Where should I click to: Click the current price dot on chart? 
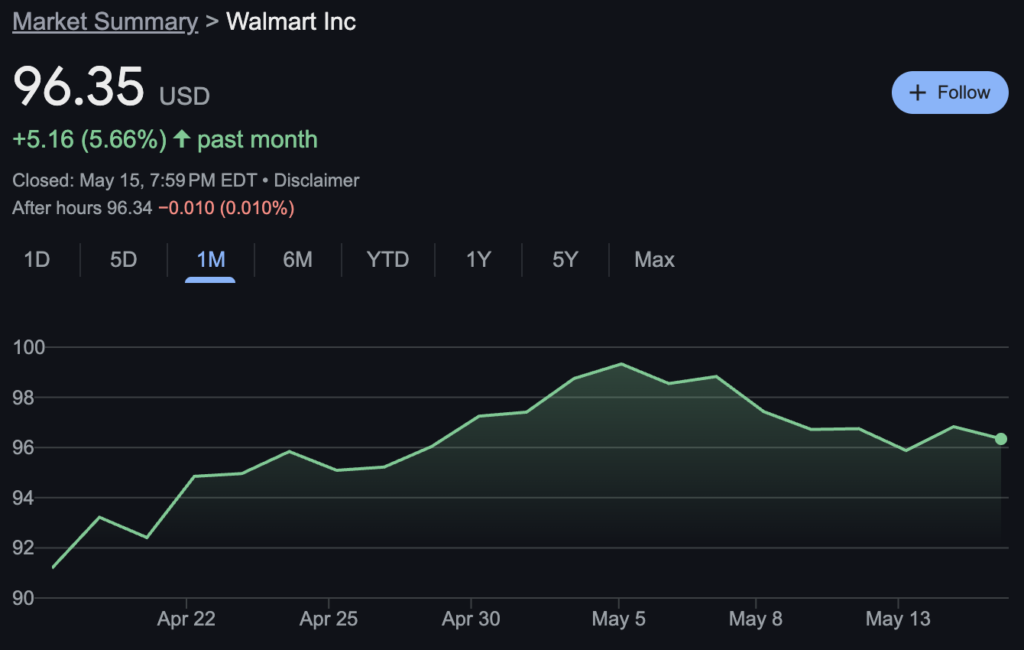(x=1000, y=439)
